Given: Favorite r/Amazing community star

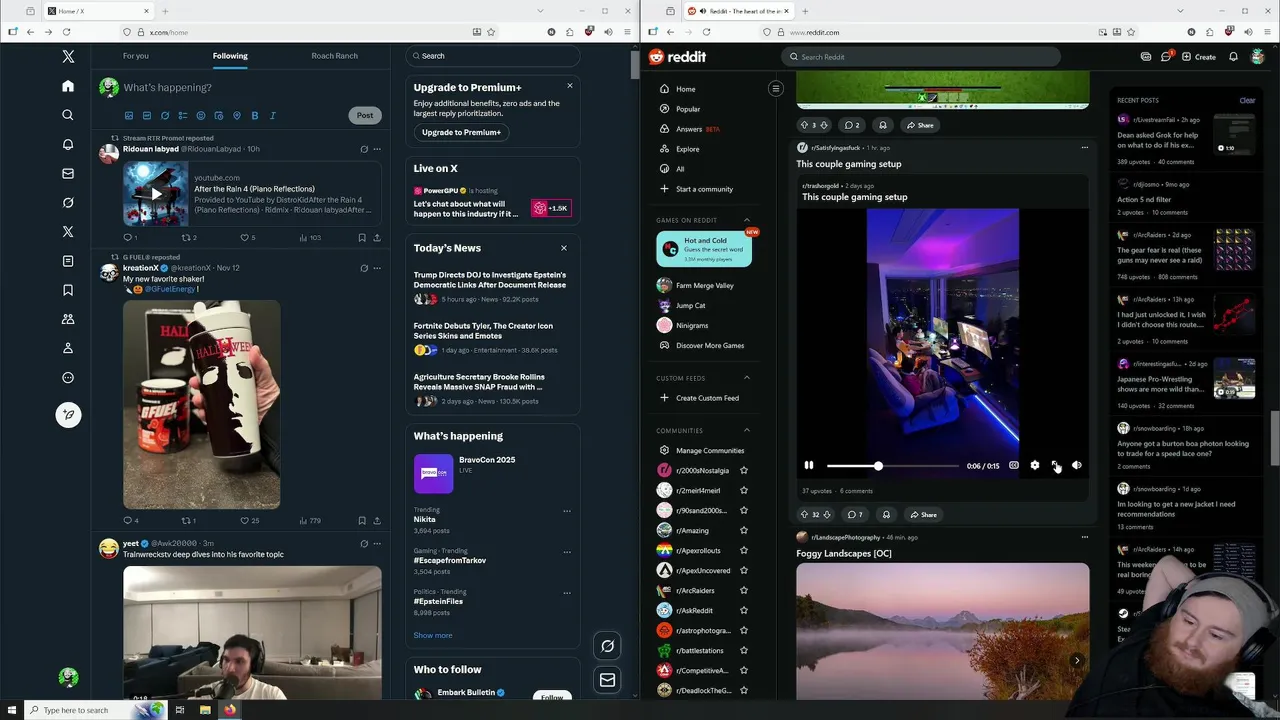Looking at the screenshot, I should pos(743,530).
